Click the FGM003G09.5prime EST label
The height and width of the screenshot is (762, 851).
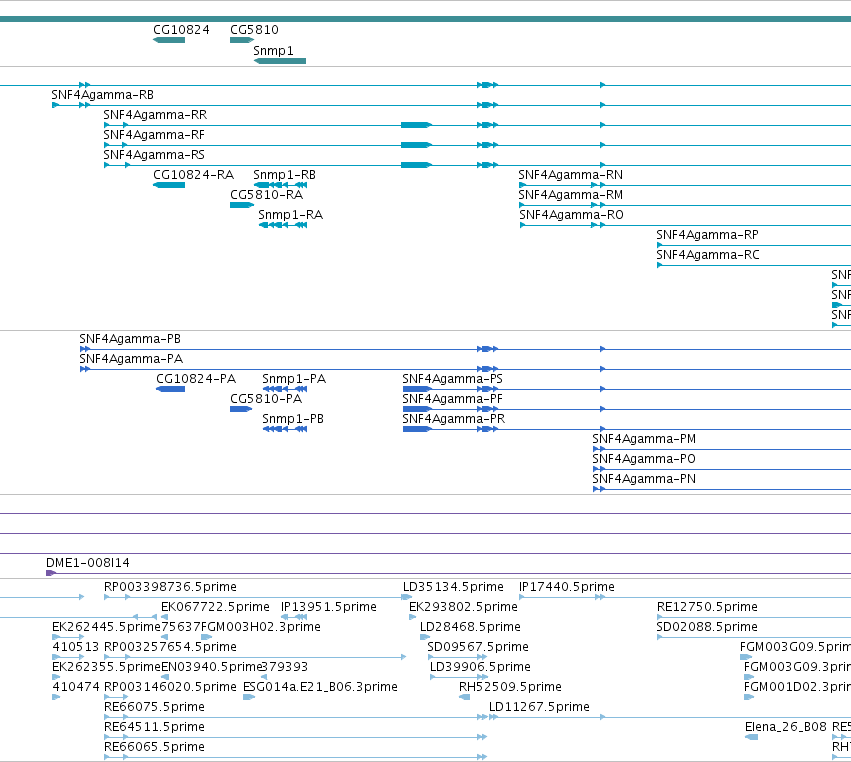(x=795, y=647)
